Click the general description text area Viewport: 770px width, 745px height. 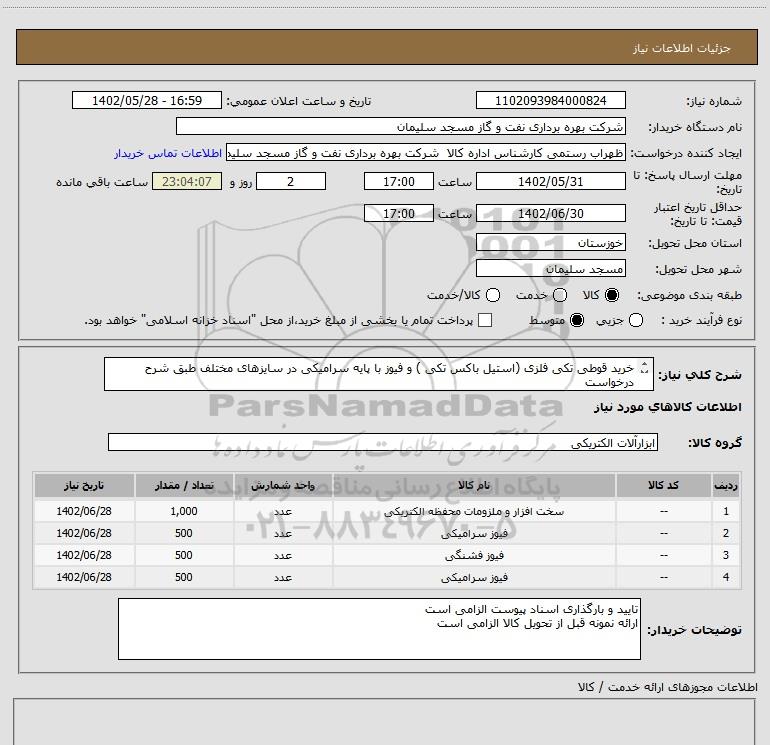[379, 374]
